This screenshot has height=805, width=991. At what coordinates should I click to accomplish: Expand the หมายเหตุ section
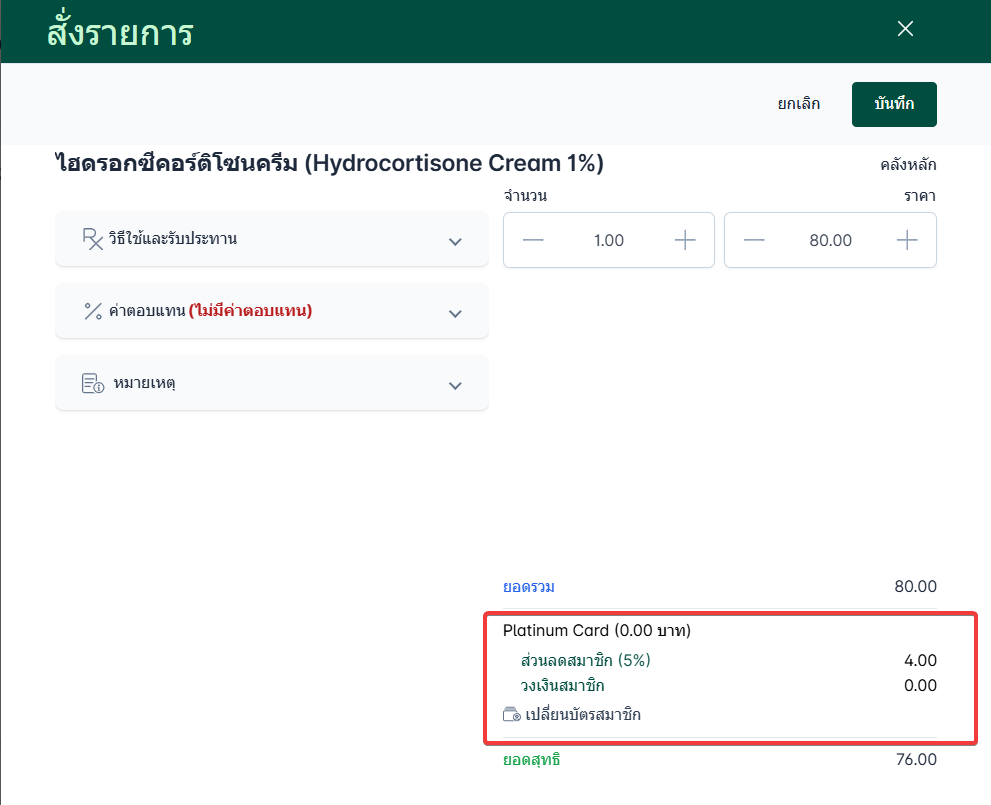click(455, 386)
